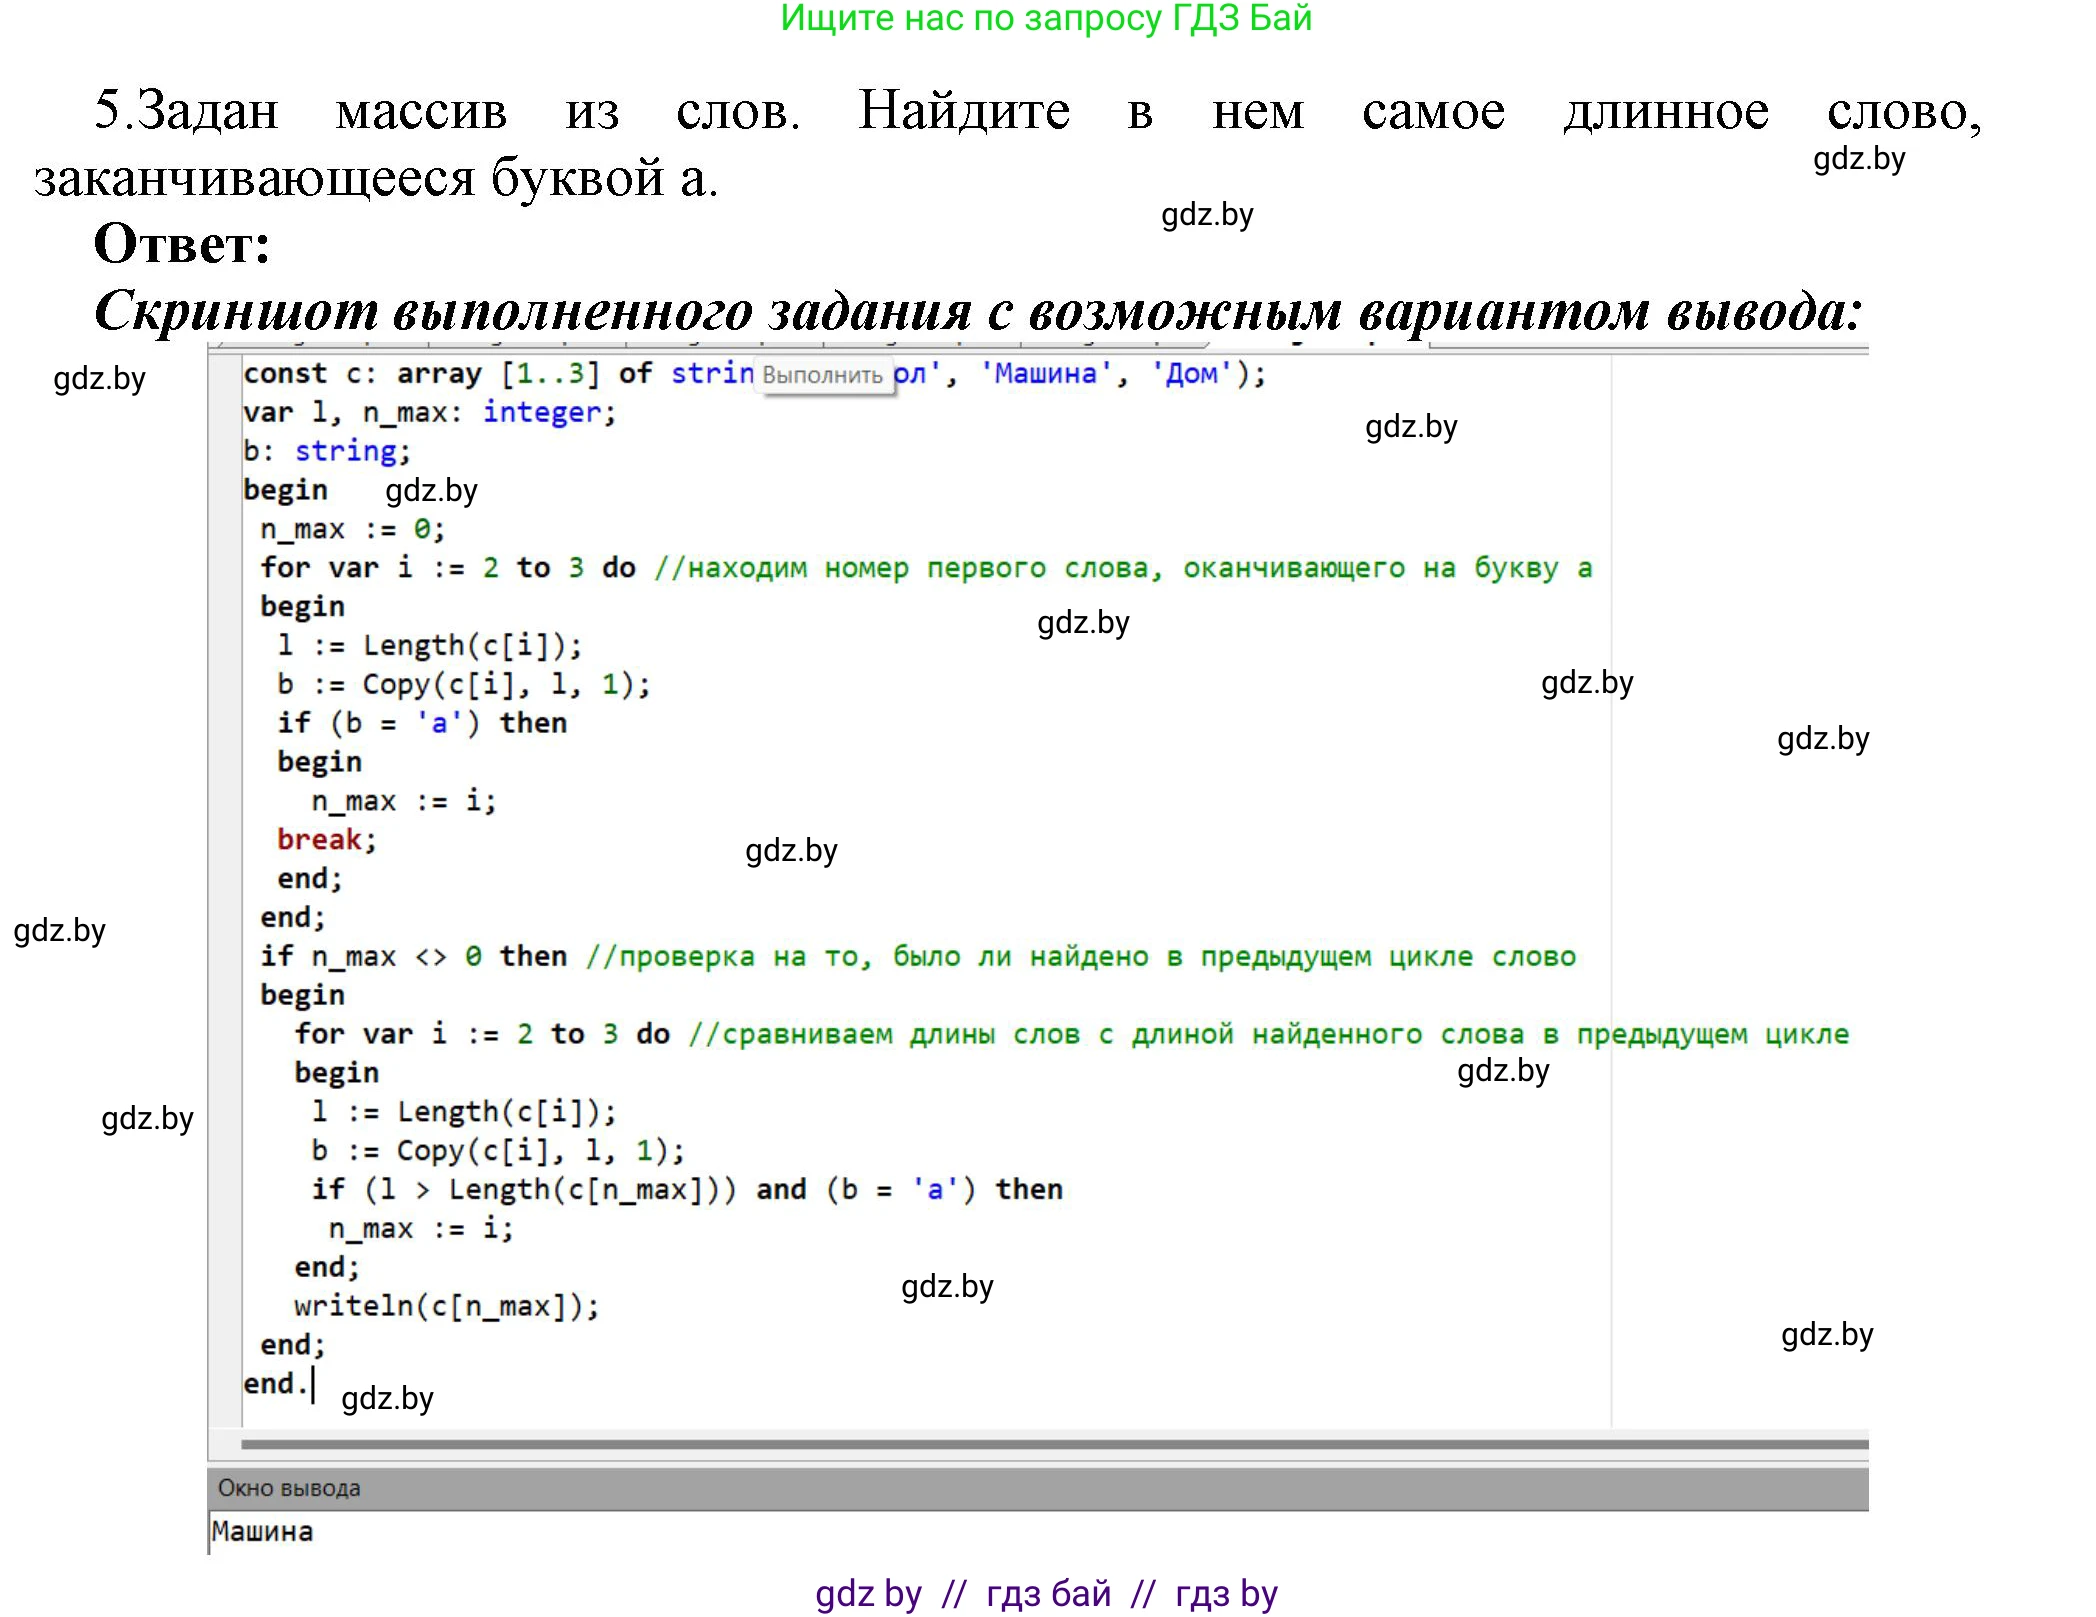This screenshot has width=2096, height=1617.
Task: Click string type in b declaration
Action: pos(346,451)
